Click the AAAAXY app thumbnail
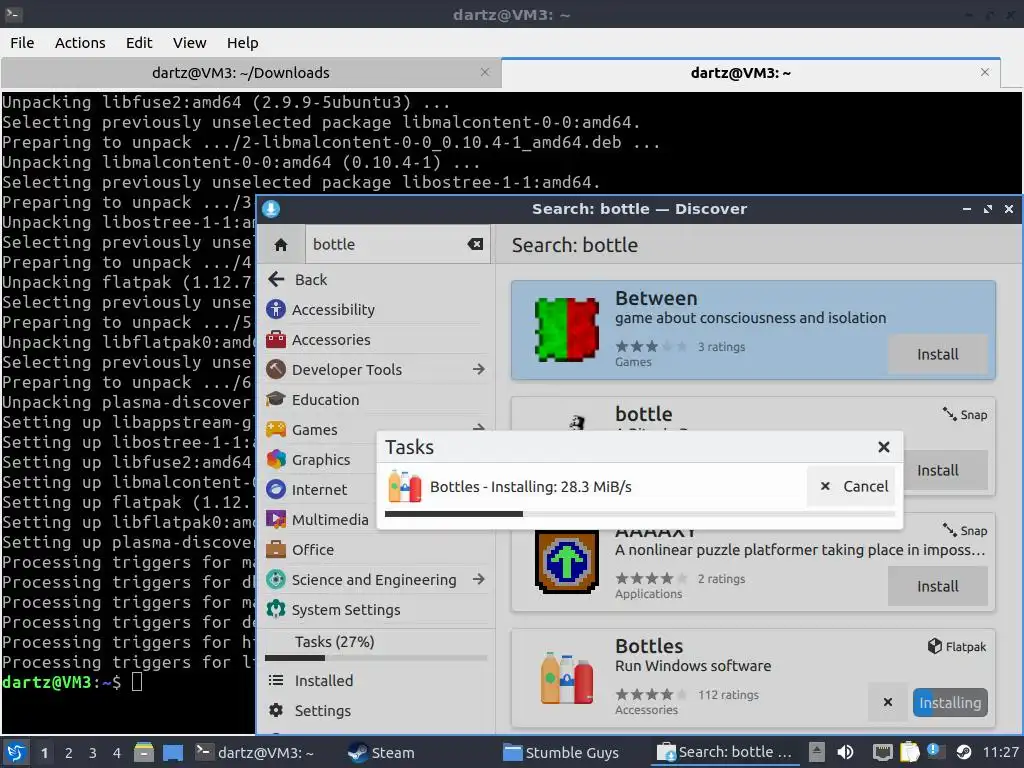 566,562
